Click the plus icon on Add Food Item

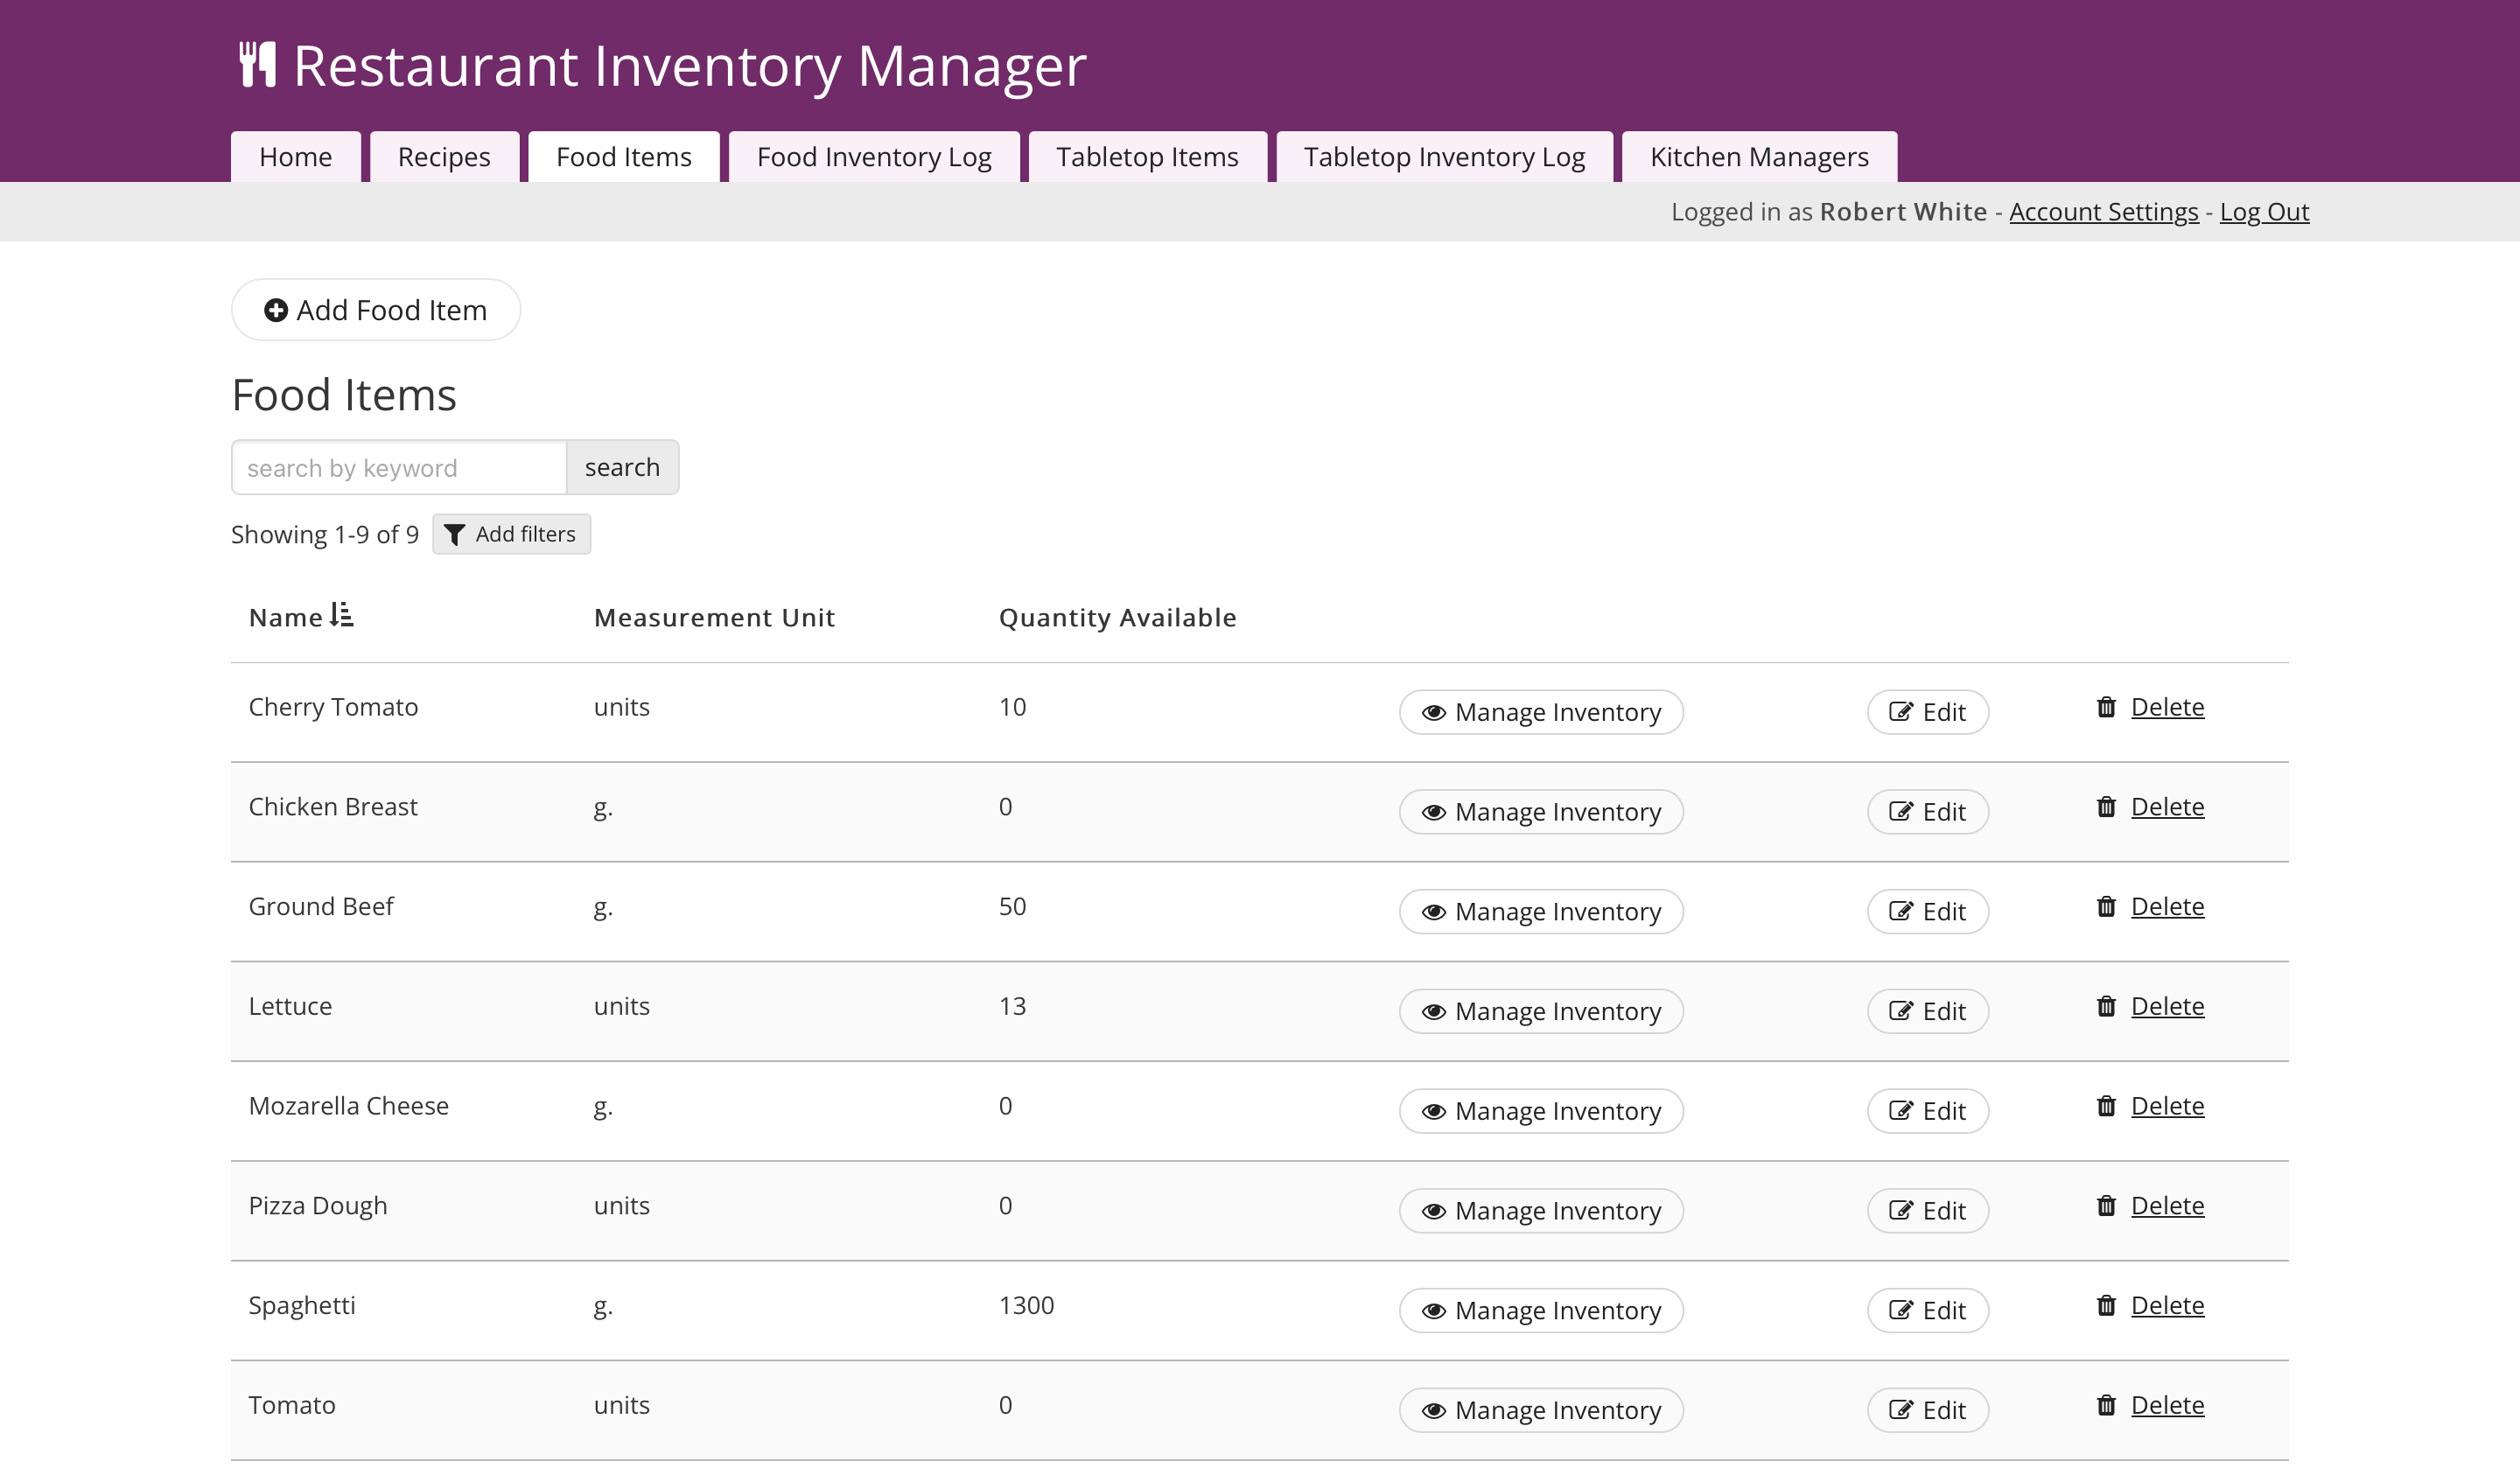pos(276,310)
